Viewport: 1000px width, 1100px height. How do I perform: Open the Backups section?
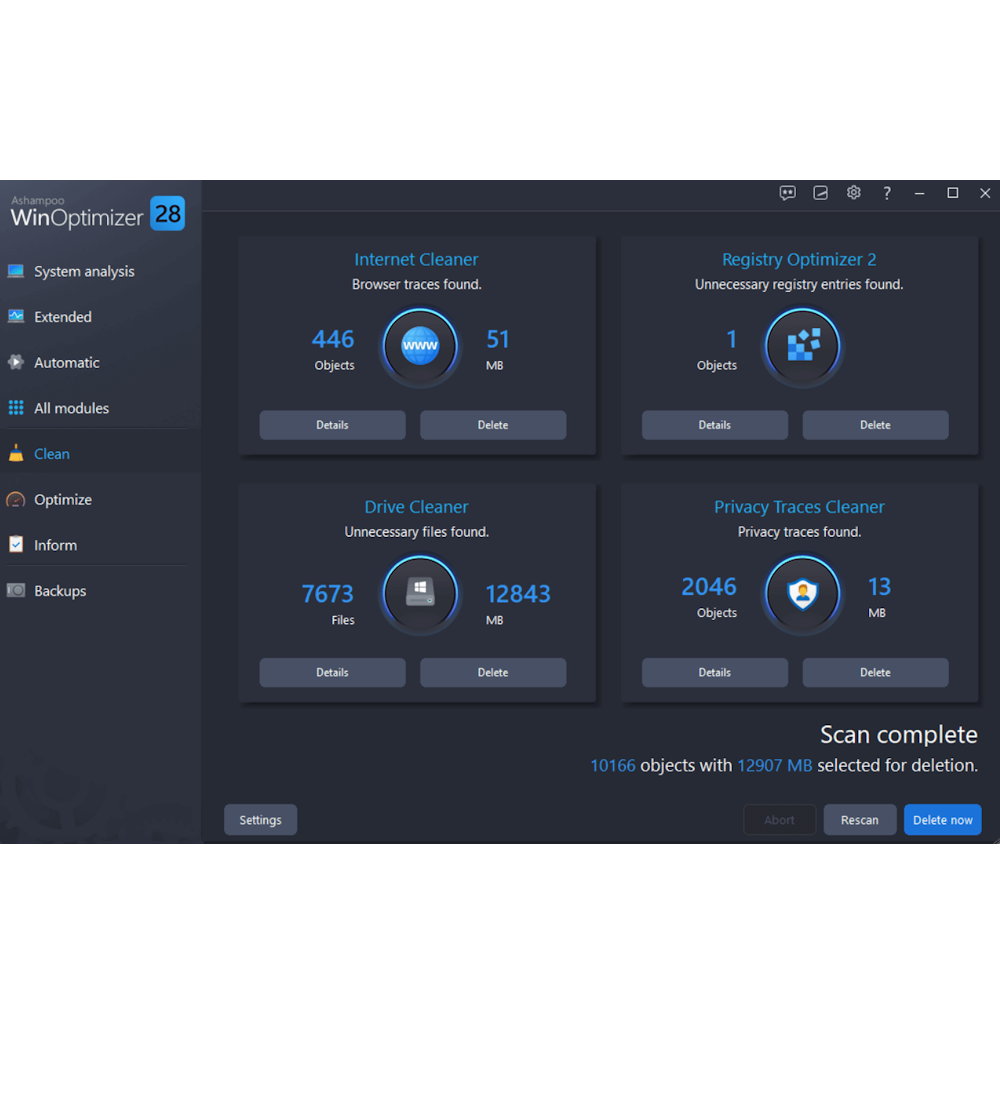60,591
